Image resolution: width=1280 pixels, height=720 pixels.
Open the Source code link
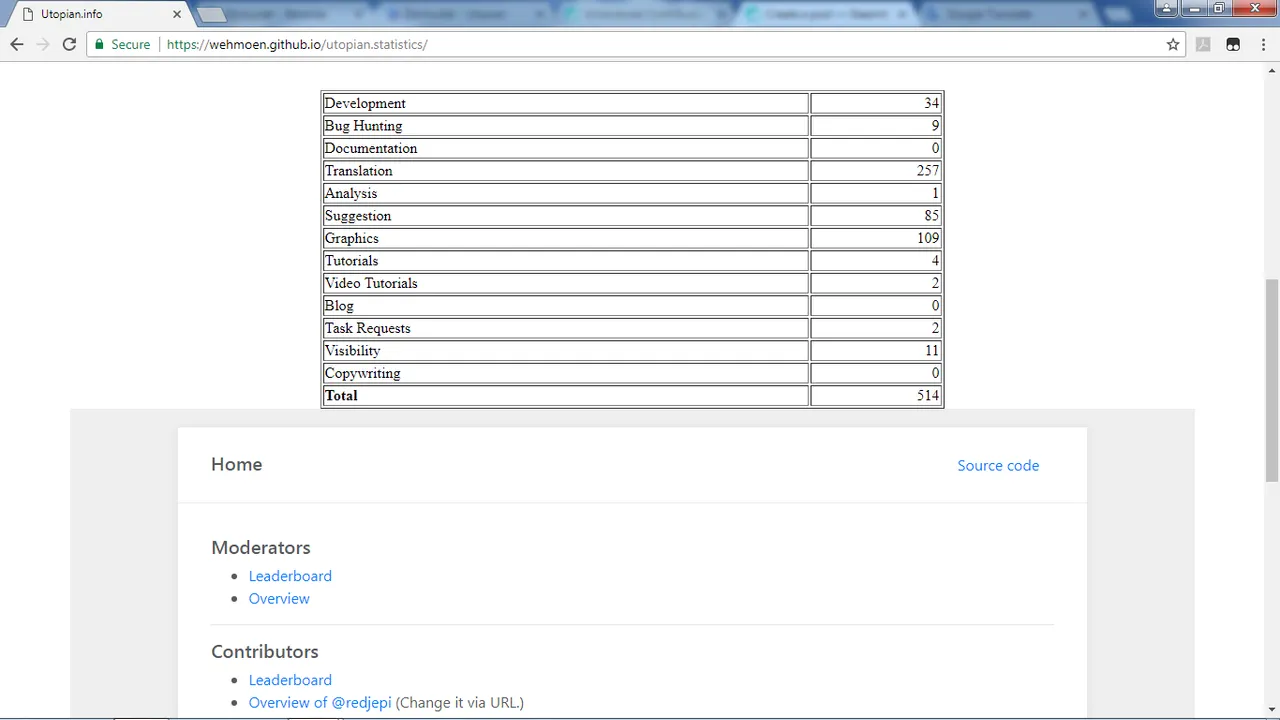pos(998,465)
